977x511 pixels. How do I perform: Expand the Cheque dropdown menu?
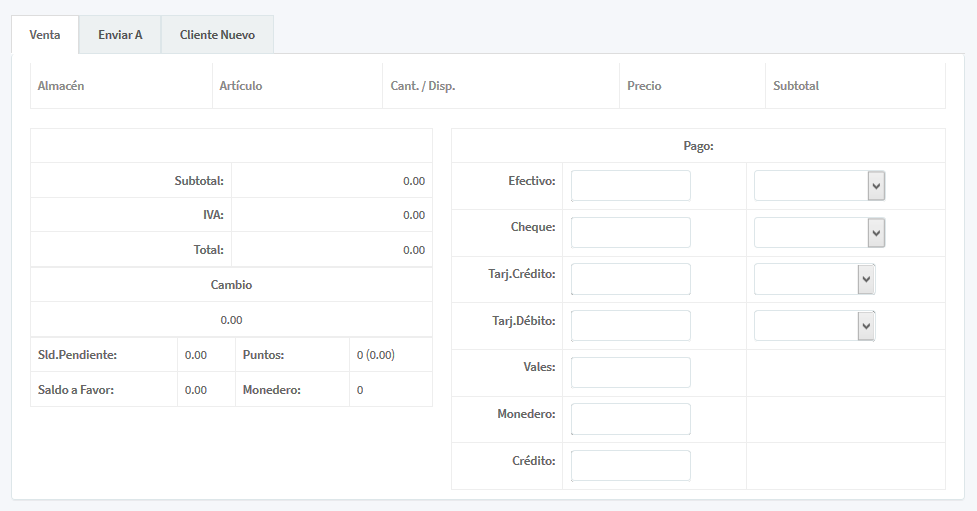click(x=819, y=232)
